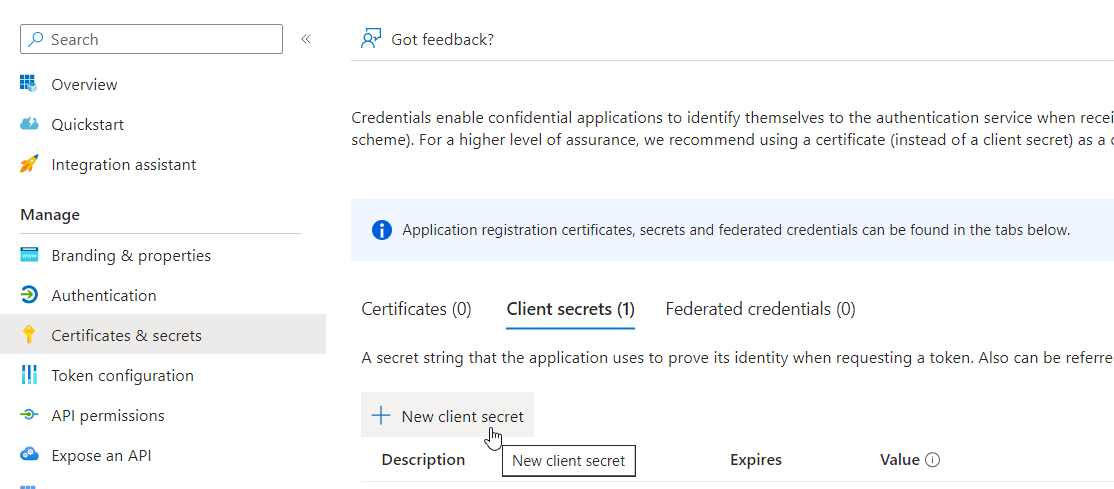Click the Quickstart cloud icon
1114x489 pixels.
(28, 124)
